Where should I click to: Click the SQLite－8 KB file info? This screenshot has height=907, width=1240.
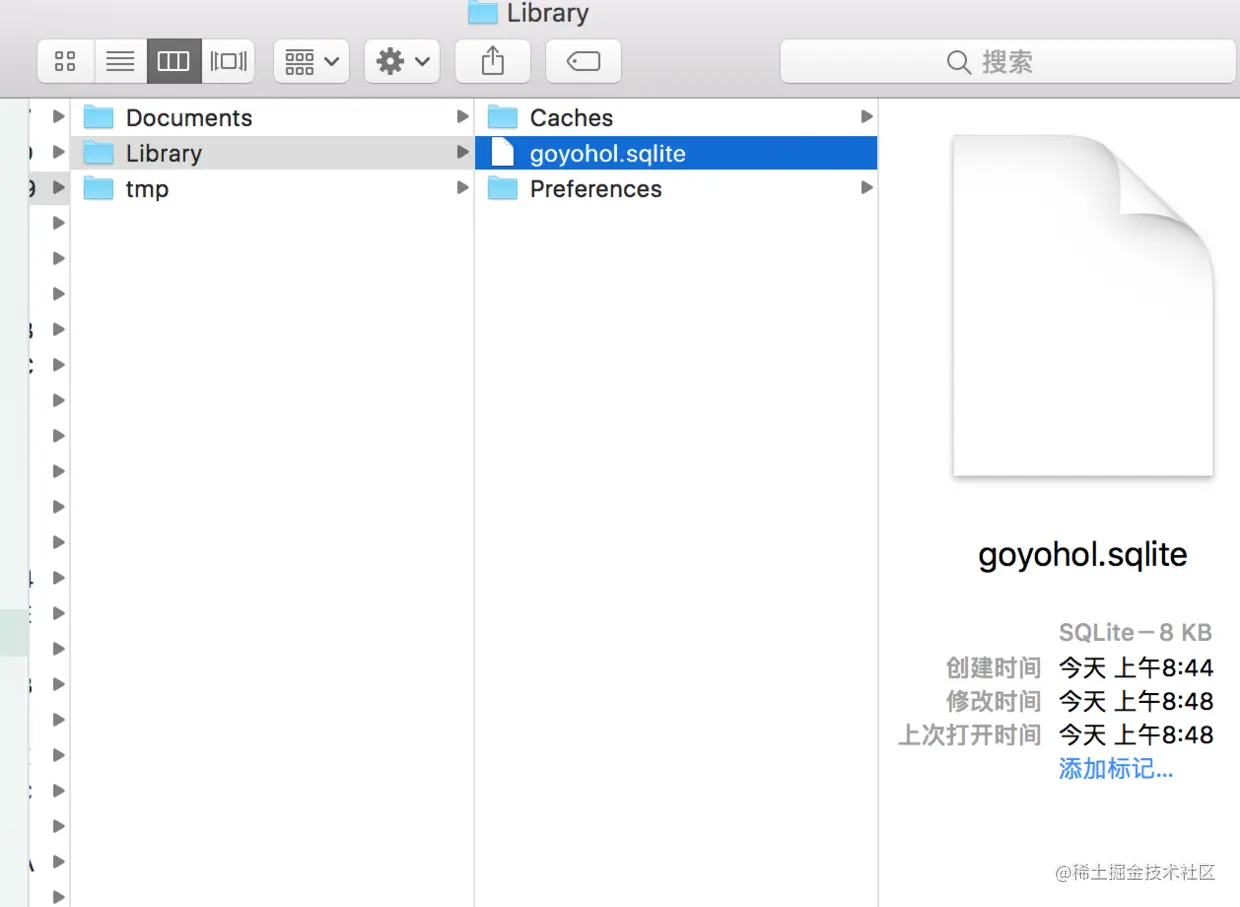tap(1135, 633)
